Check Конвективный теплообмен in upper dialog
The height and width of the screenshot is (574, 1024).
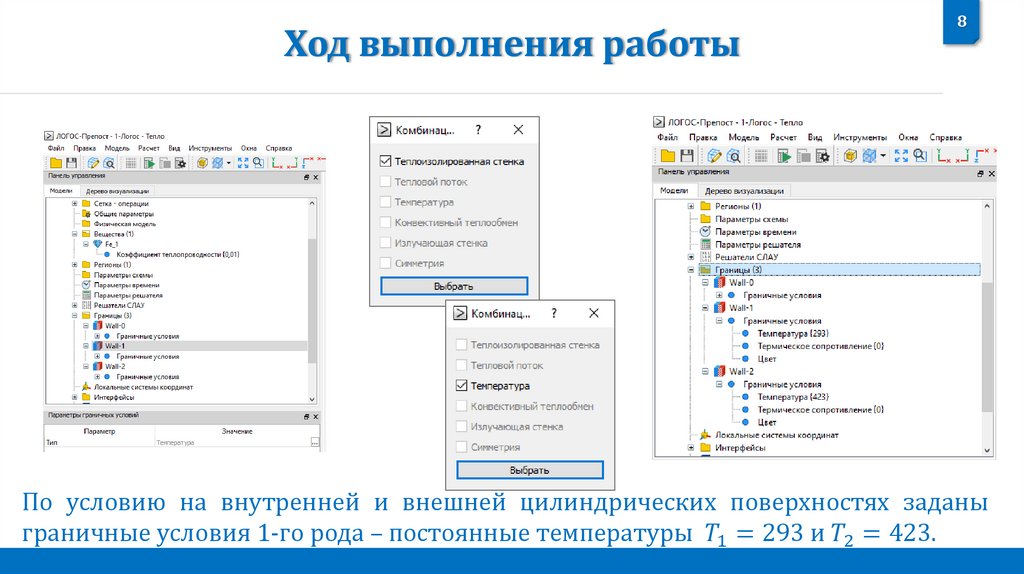click(x=385, y=222)
